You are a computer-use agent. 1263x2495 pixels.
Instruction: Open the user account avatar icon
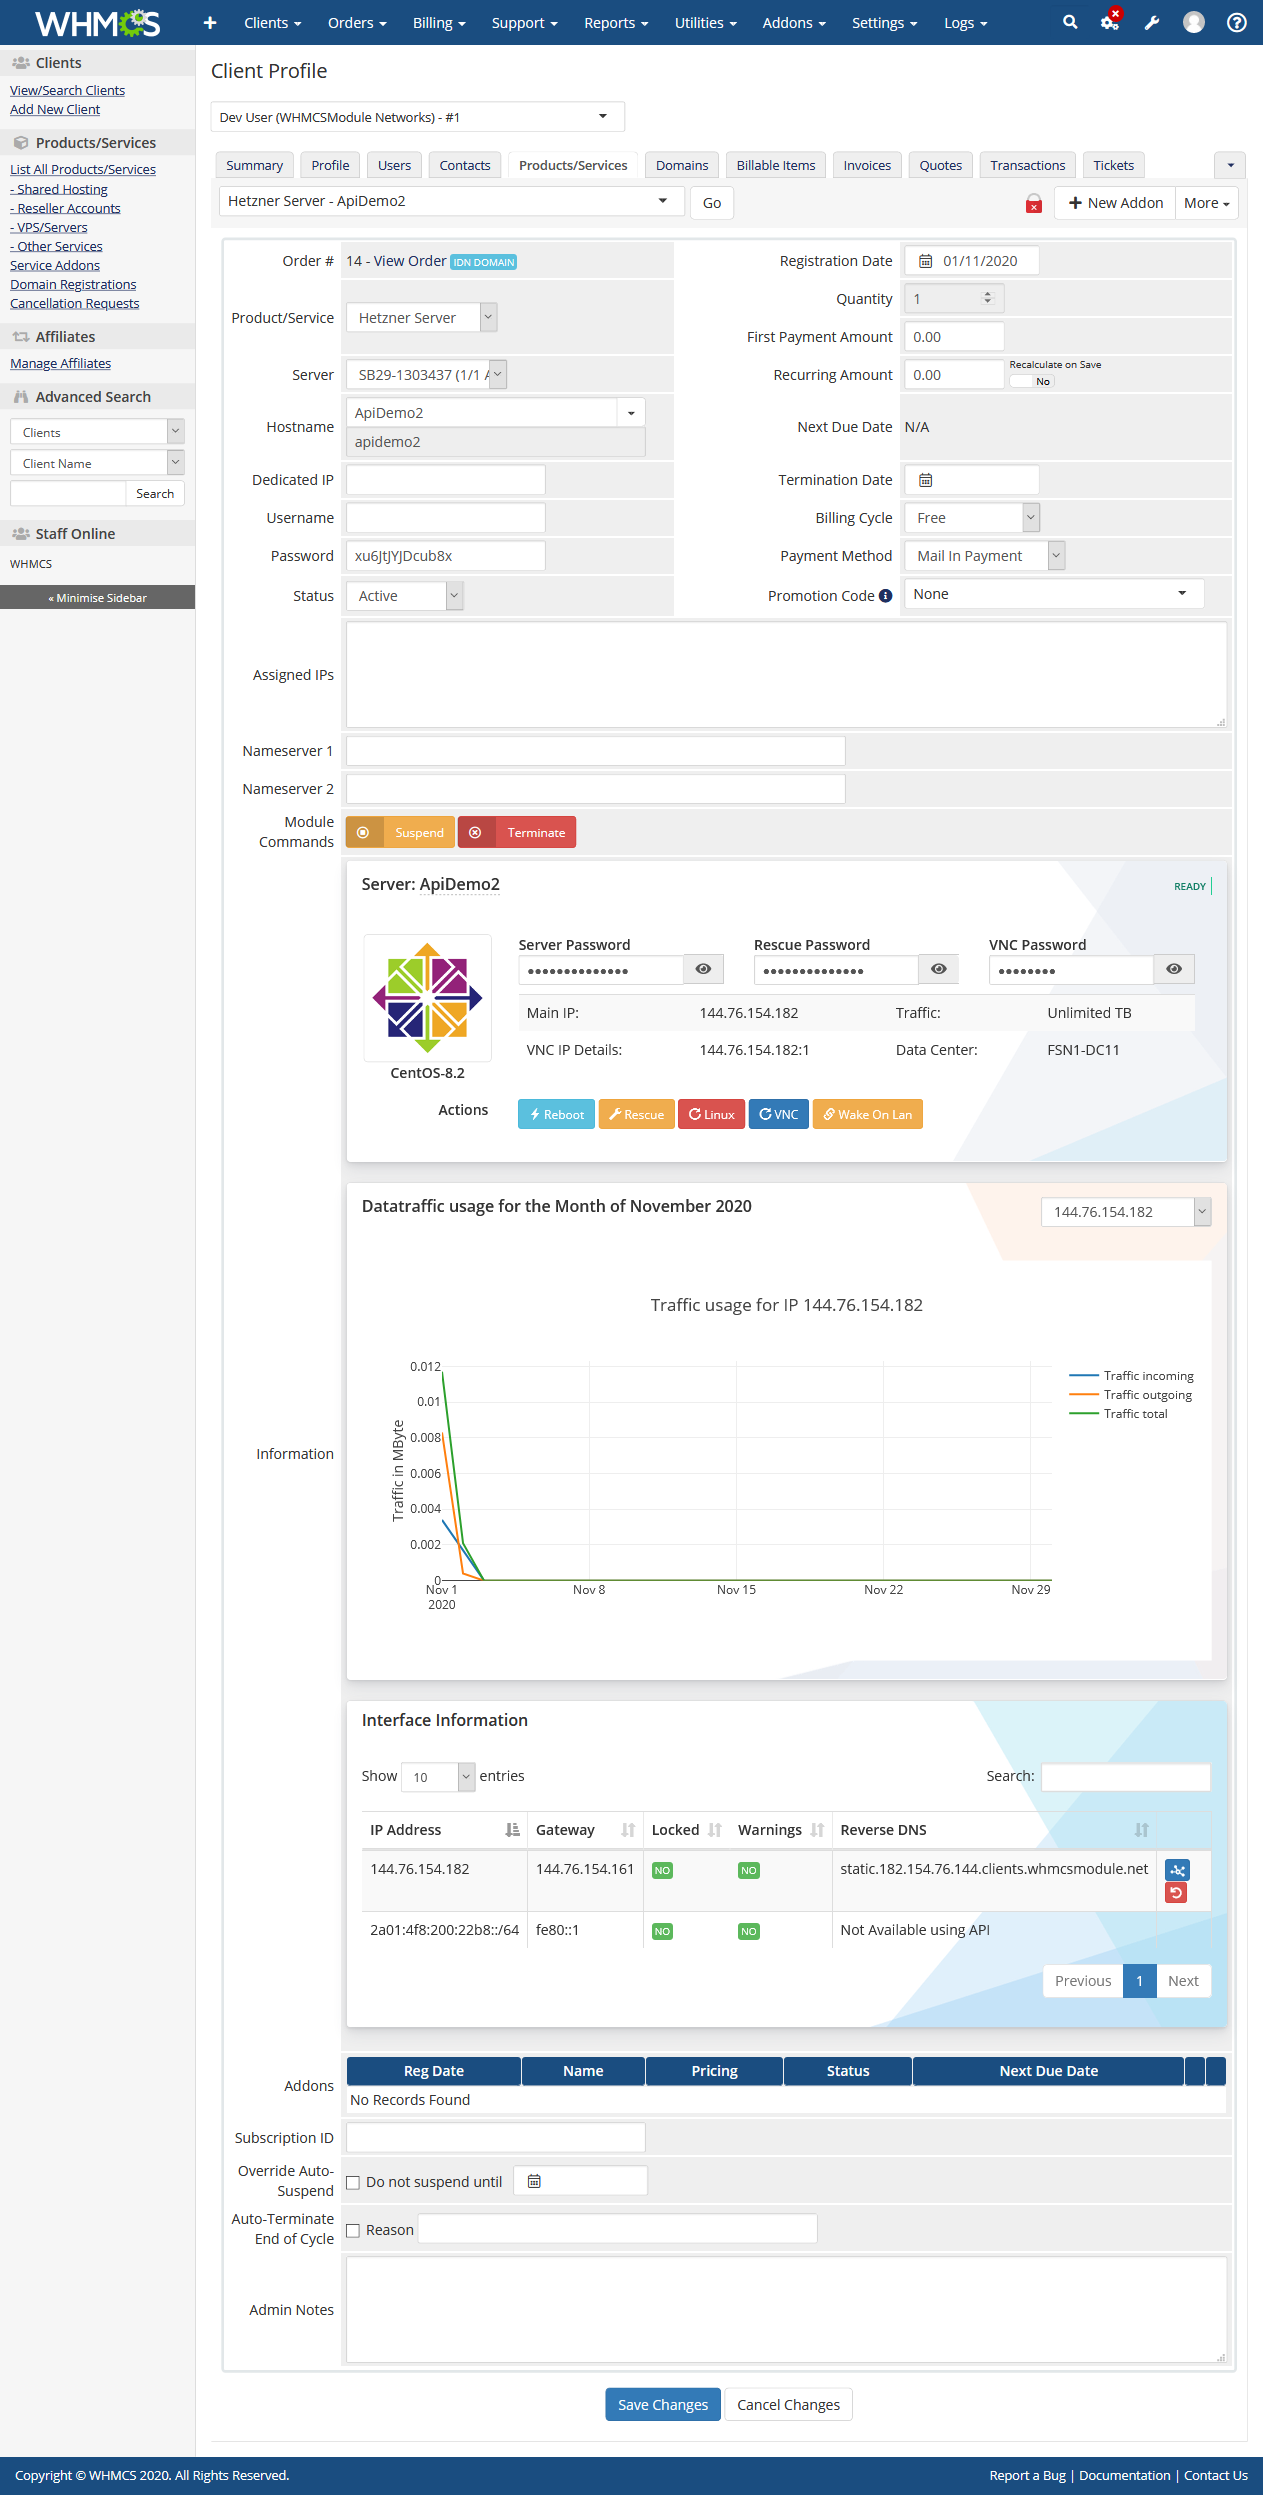[x=1194, y=22]
